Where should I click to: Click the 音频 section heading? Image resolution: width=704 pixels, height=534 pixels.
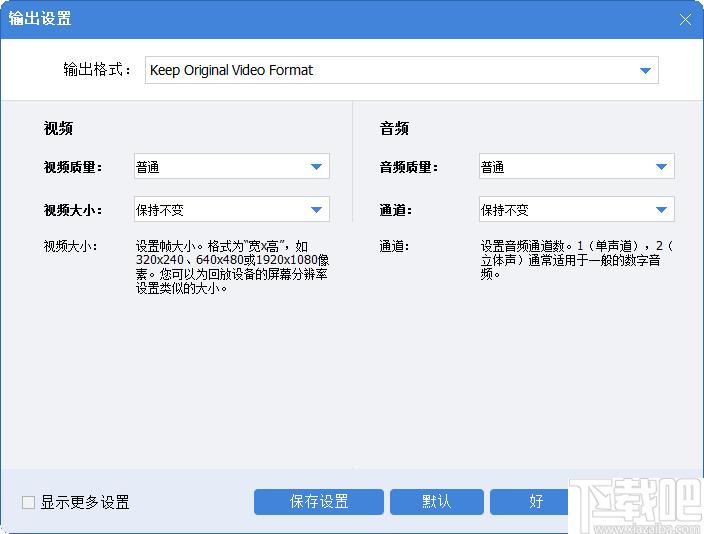click(x=394, y=128)
